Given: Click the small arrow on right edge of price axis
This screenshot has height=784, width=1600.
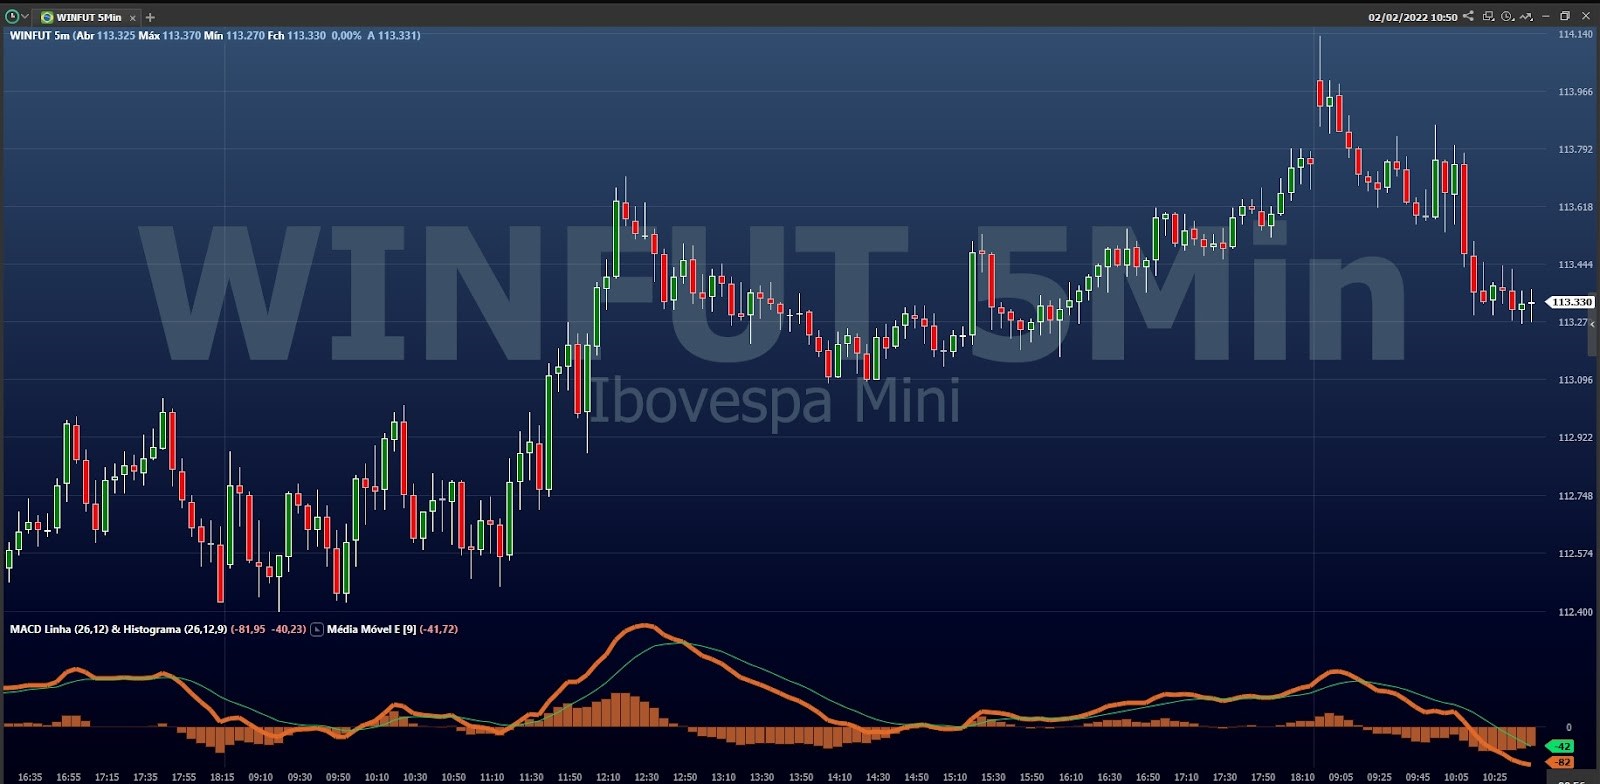Looking at the screenshot, I should [x=1592, y=324].
